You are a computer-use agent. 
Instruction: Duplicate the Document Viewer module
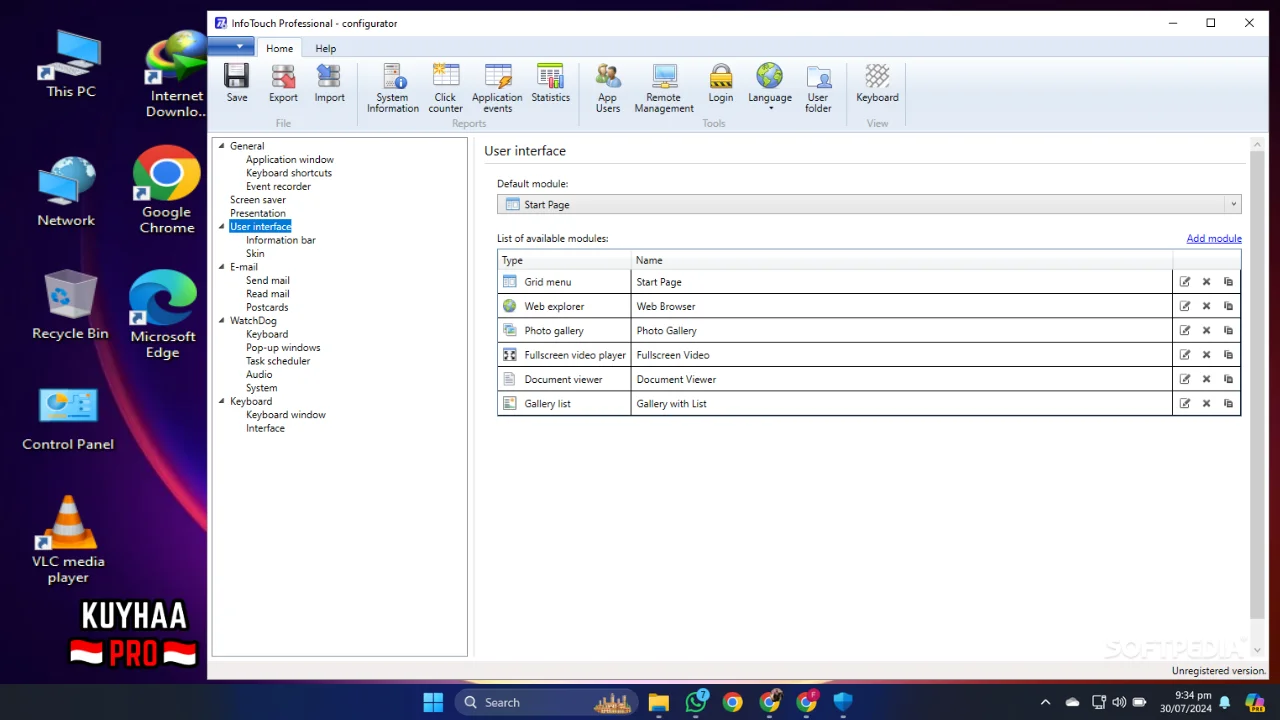tap(1229, 379)
